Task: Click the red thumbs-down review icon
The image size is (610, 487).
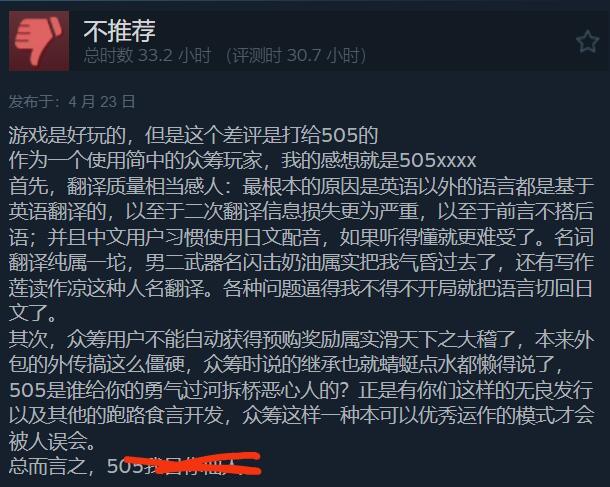Action: coord(39,41)
